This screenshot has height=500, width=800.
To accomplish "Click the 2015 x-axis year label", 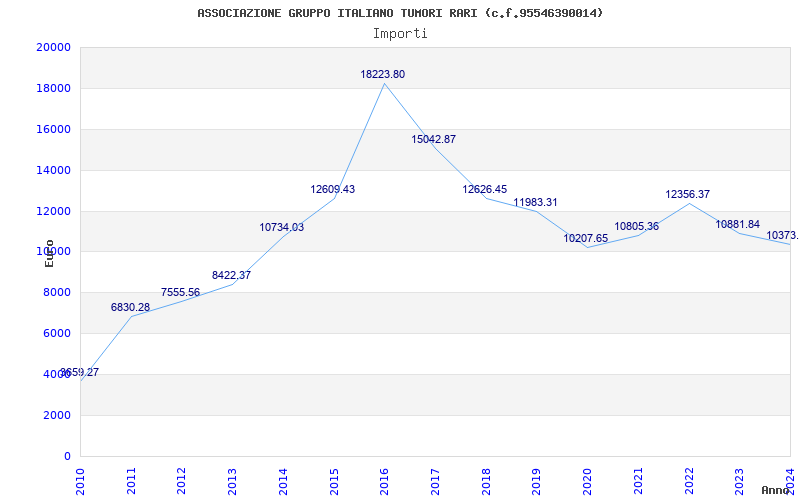I will [x=334, y=480].
